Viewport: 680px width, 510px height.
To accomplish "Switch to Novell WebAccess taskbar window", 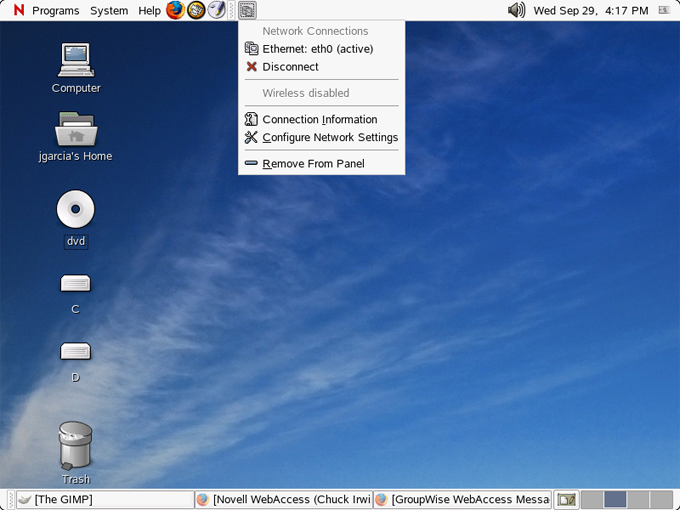I will click(284, 500).
